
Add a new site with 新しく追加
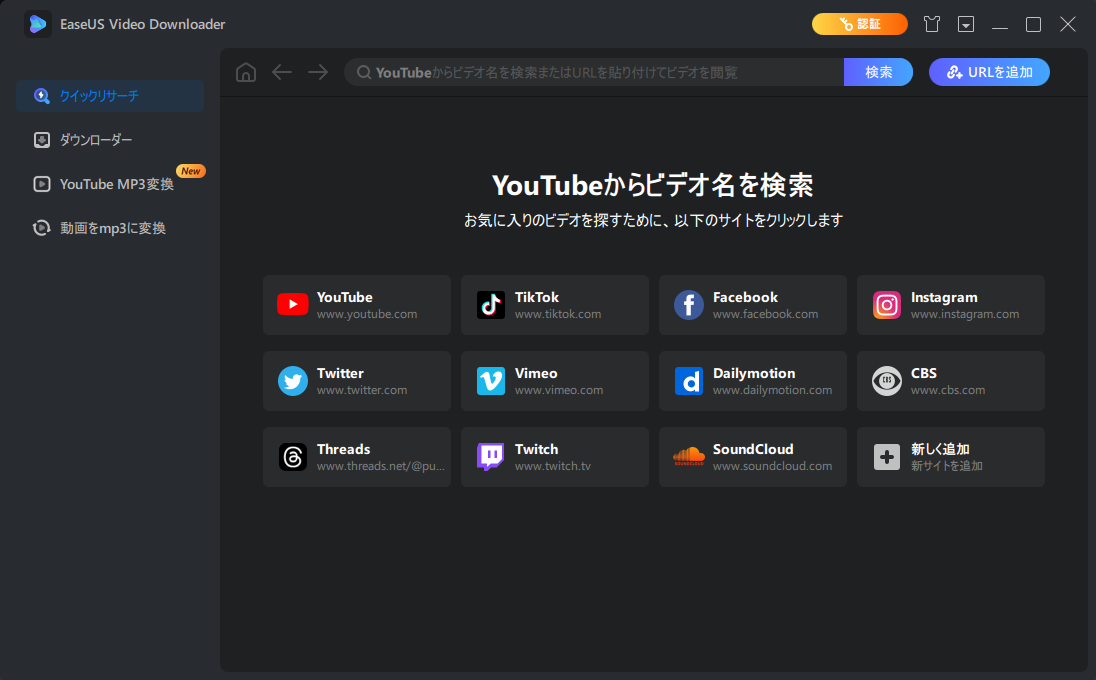[x=950, y=457]
